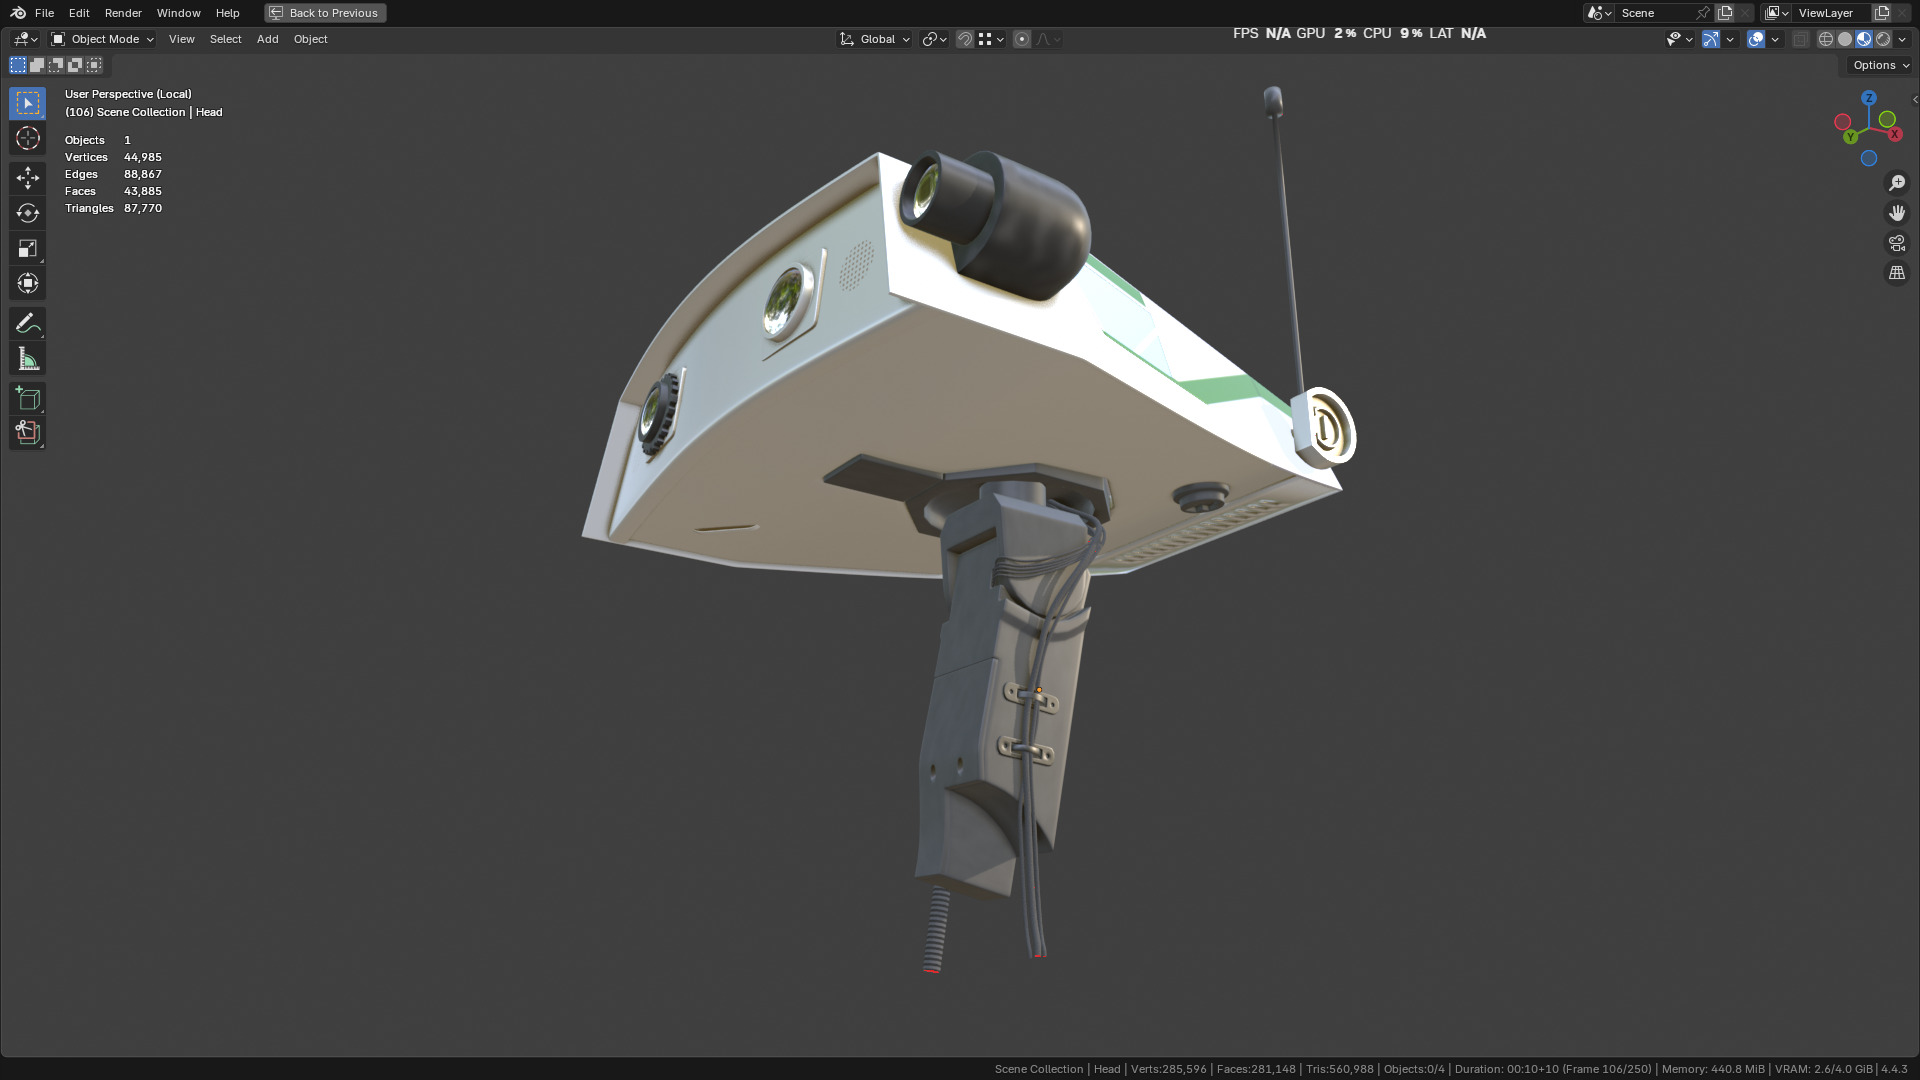Click the New Scene copy icon
This screenshot has height=1080, width=1920.
click(x=1725, y=13)
